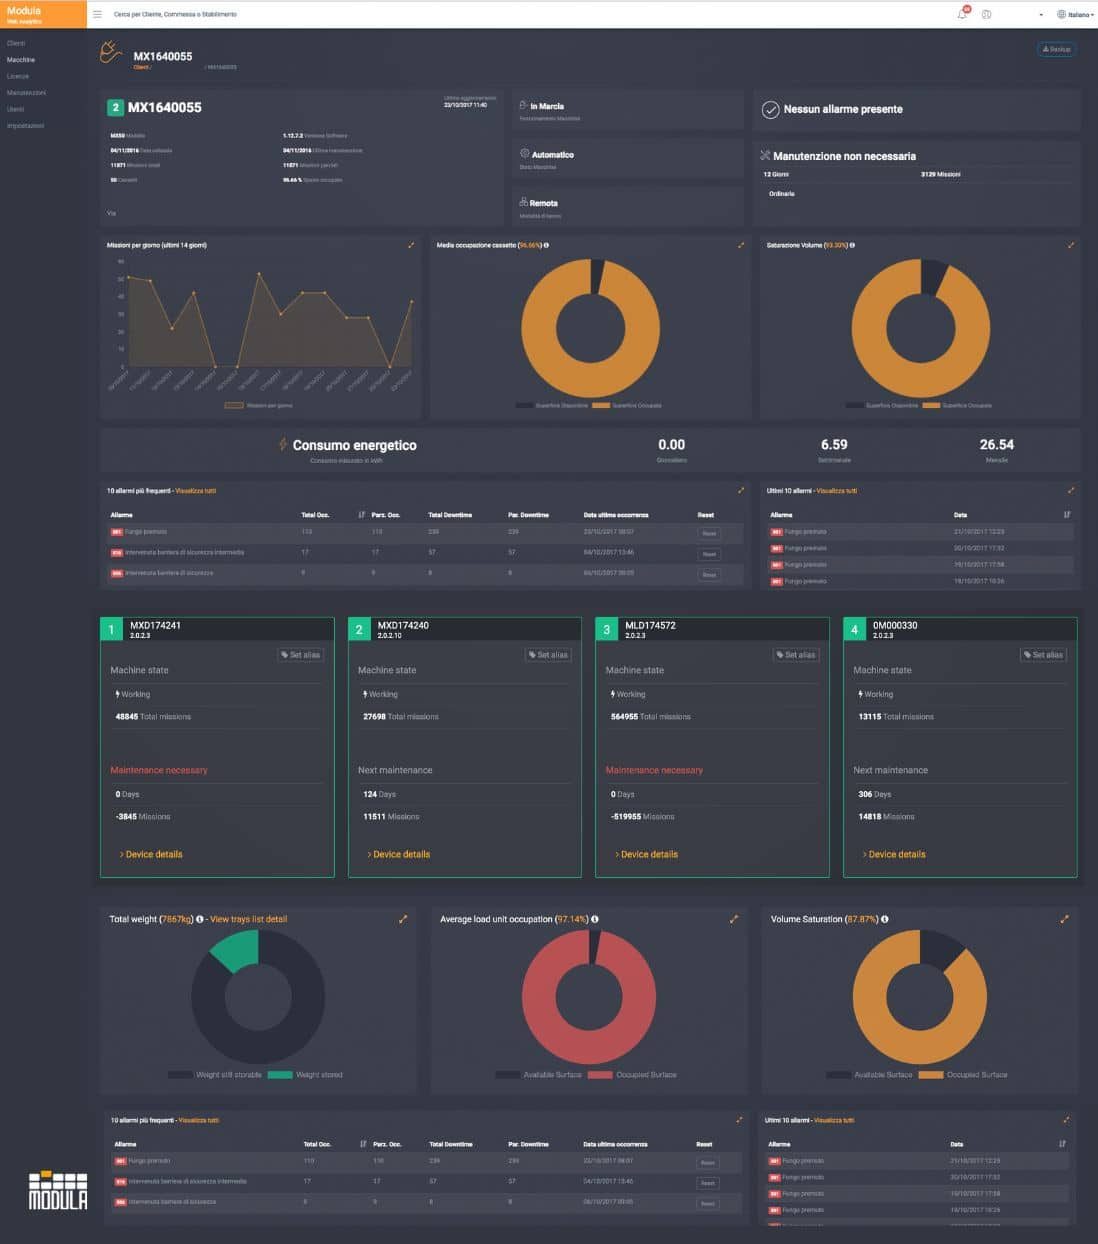Click the plug machine icon beside MX1640055 title
This screenshot has width=1098, height=1244.
pos(111,53)
